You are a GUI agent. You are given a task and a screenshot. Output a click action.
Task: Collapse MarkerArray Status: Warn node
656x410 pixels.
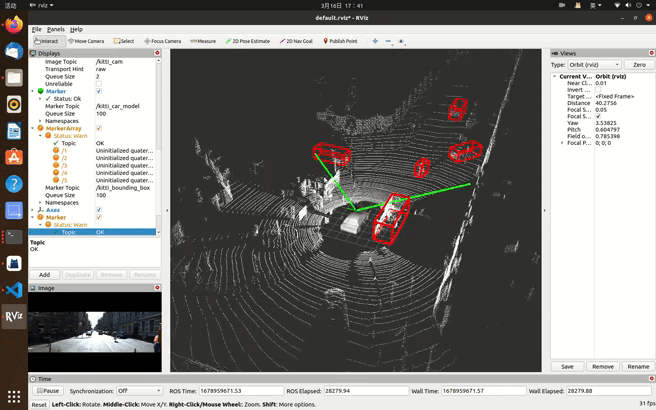pos(41,136)
